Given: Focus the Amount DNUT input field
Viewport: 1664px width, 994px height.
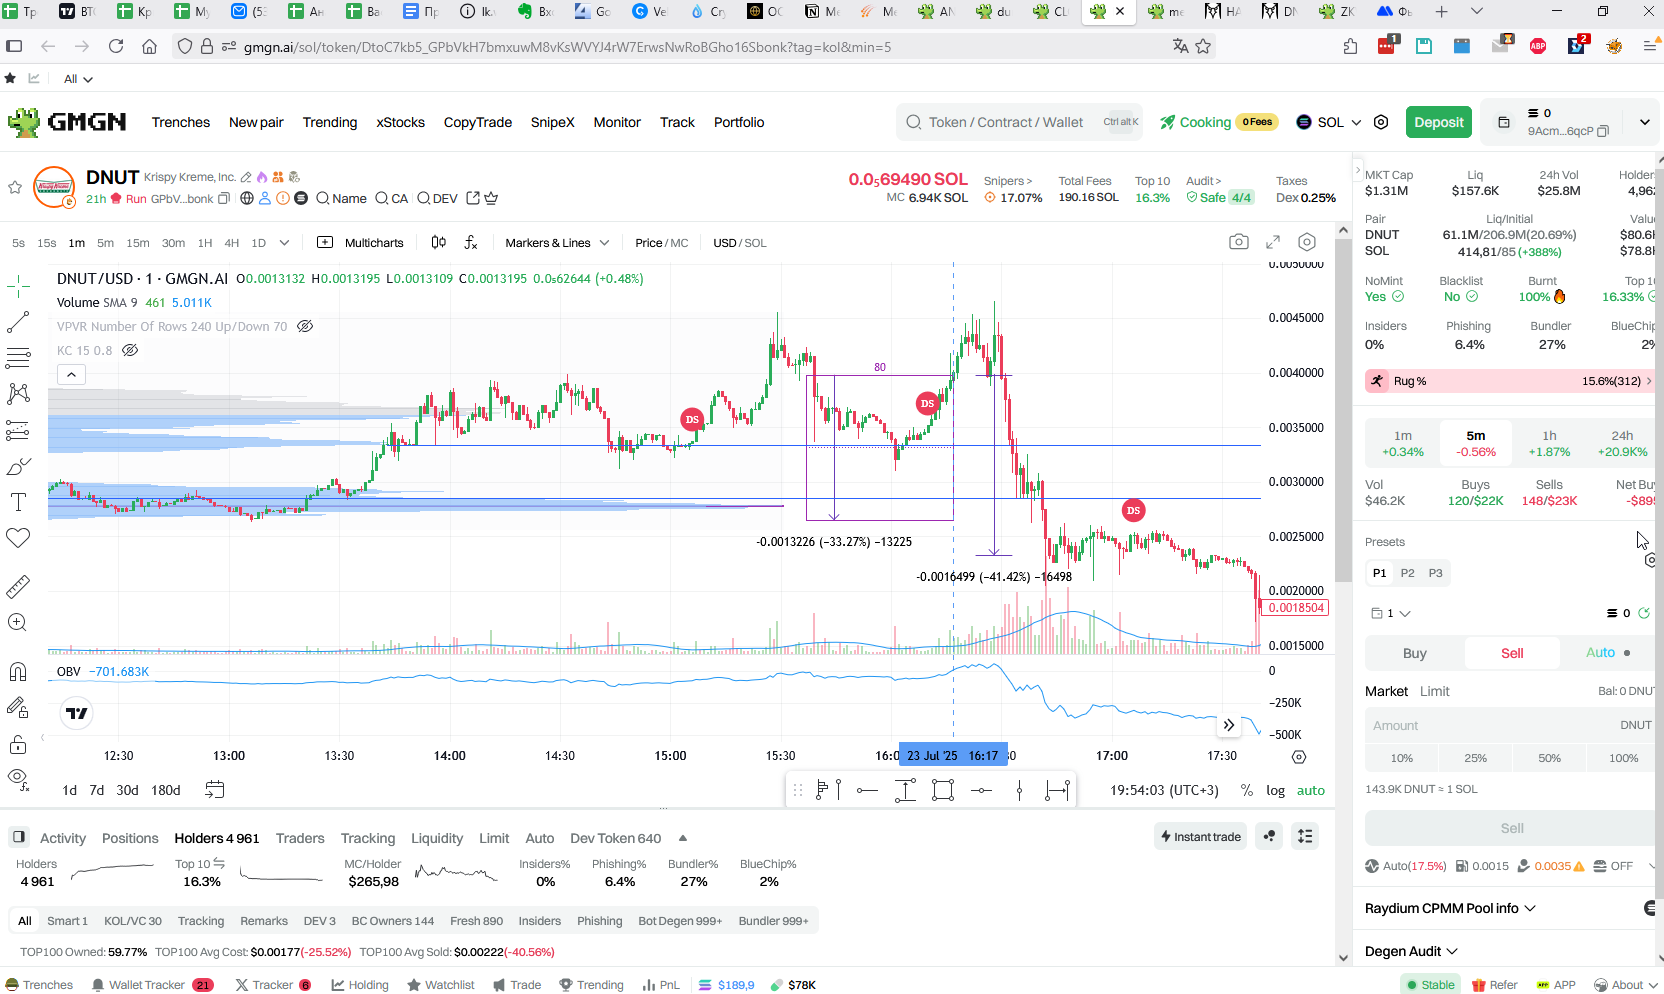Looking at the screenshot, I should 1510,725.
